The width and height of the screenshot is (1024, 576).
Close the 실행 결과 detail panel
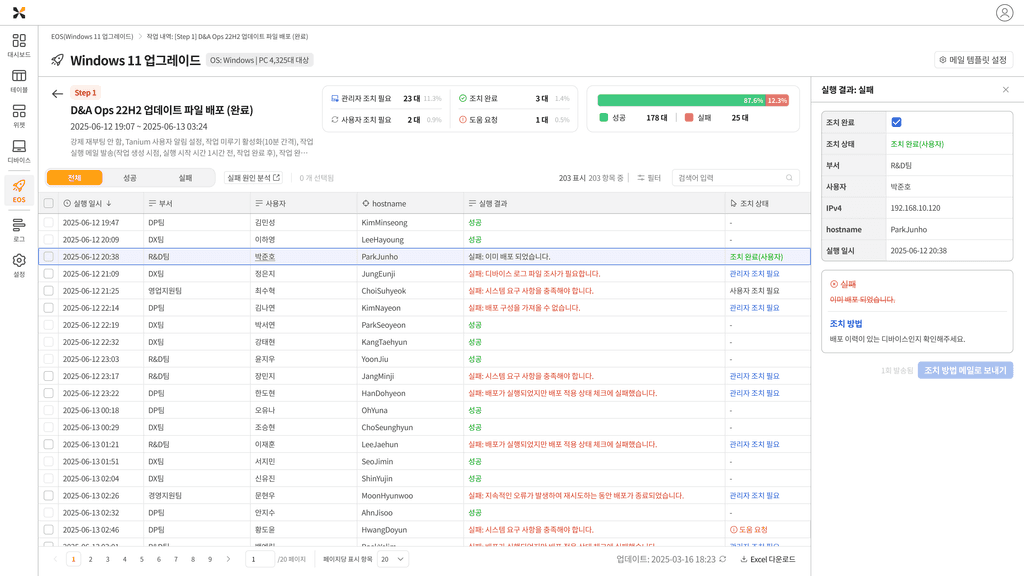pyautogui.click(x=1005, y=89)
